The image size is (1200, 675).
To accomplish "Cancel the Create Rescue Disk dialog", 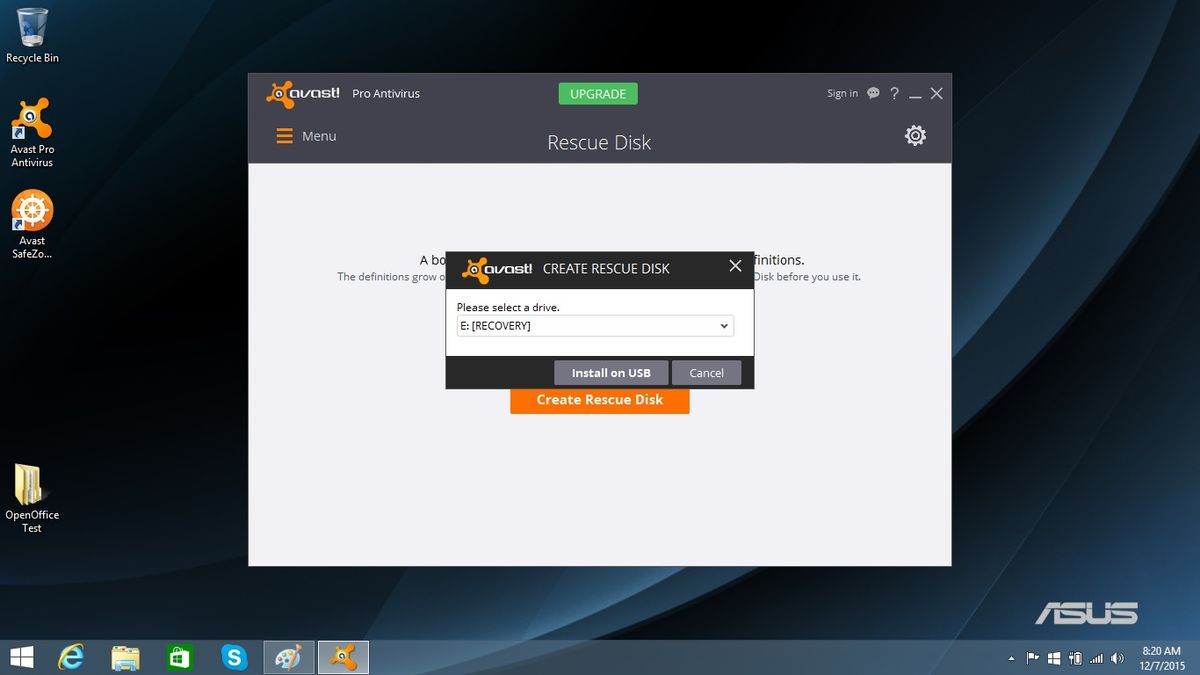I will coord(706,373).
